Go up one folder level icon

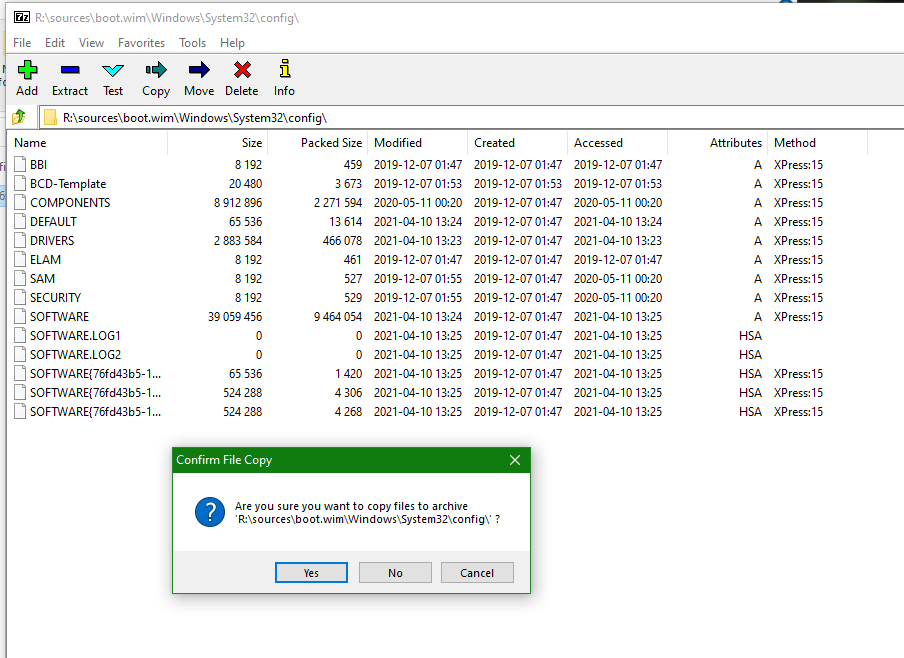[x=19, y=117]
